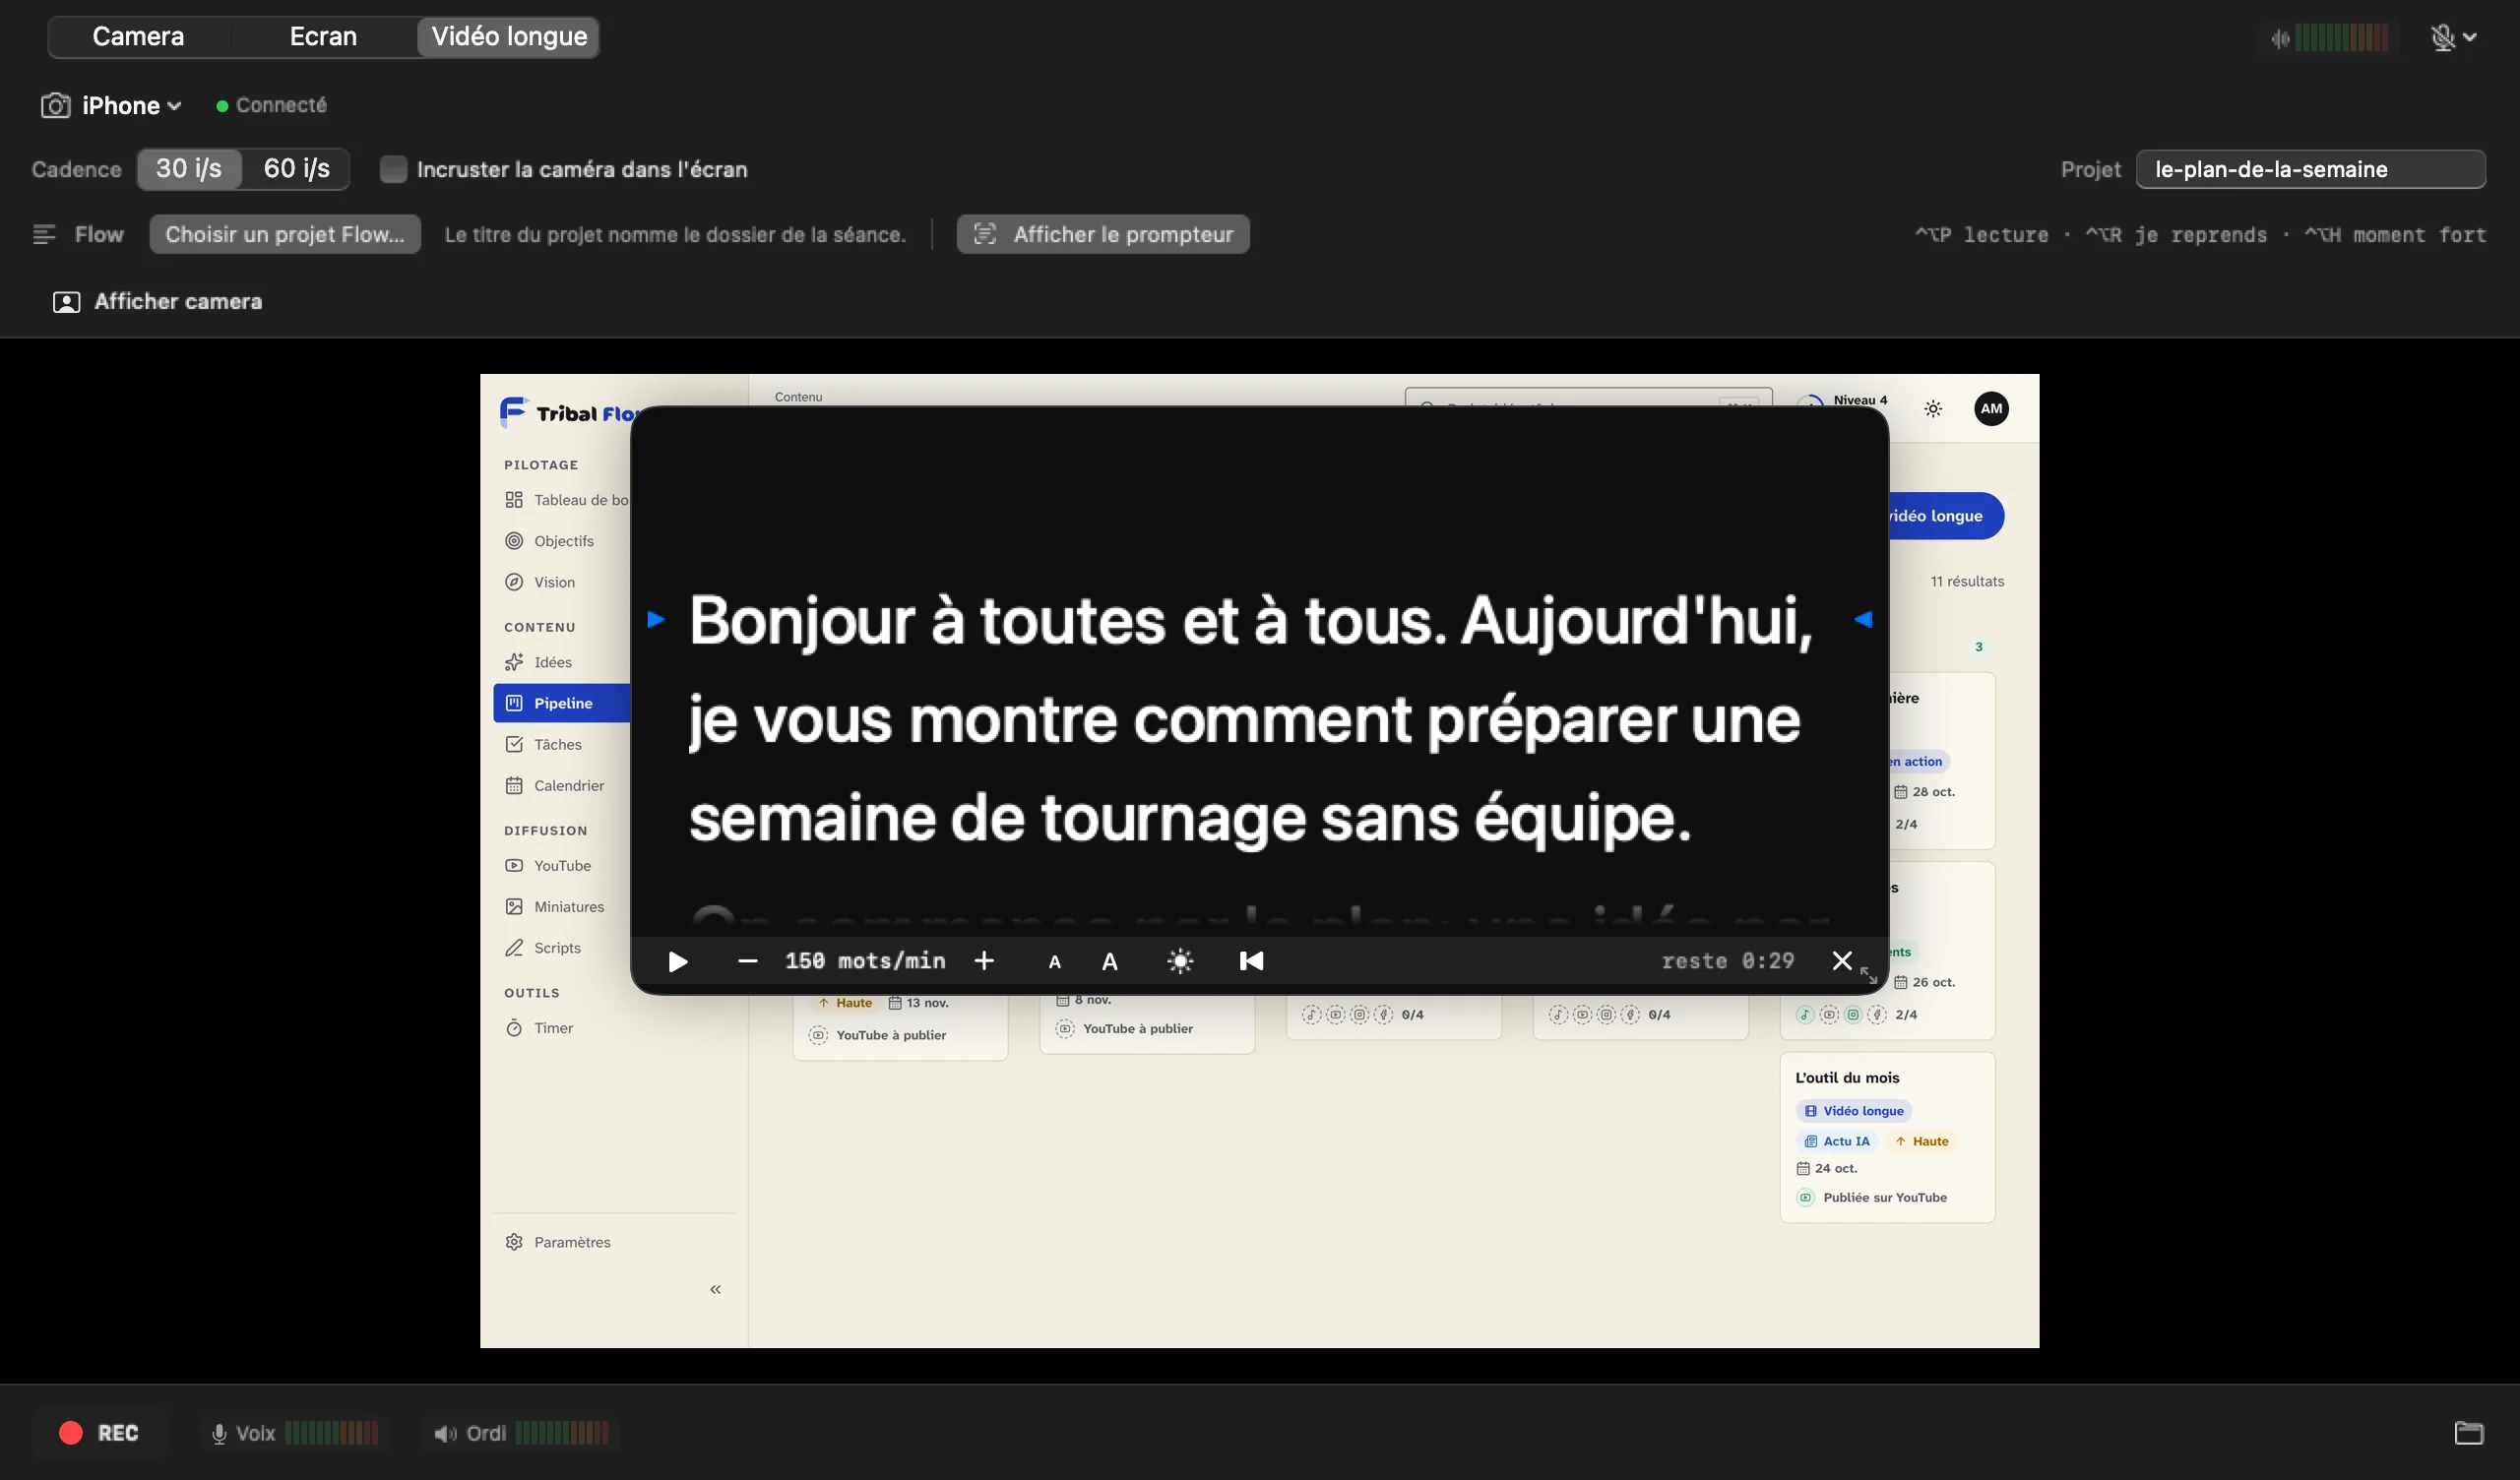Click the blue vidéo longue button

point(1945,516)
